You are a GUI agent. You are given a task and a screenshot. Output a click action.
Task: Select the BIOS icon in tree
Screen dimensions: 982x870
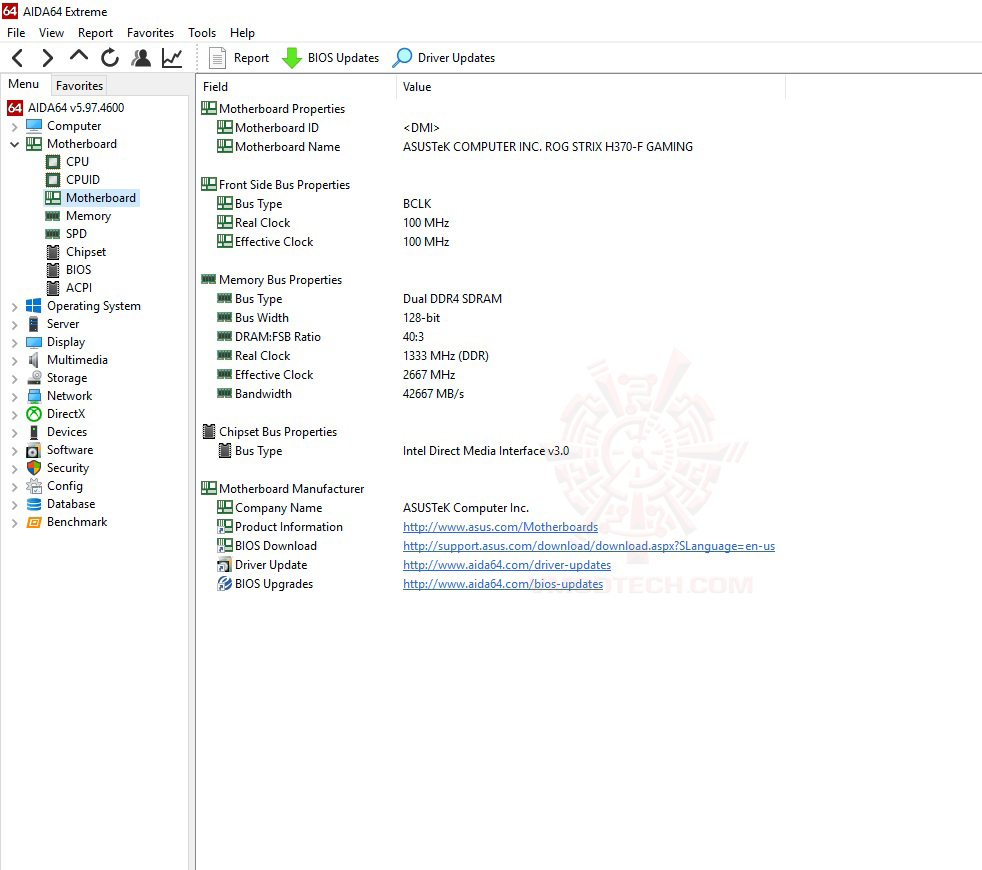[53, 270]
